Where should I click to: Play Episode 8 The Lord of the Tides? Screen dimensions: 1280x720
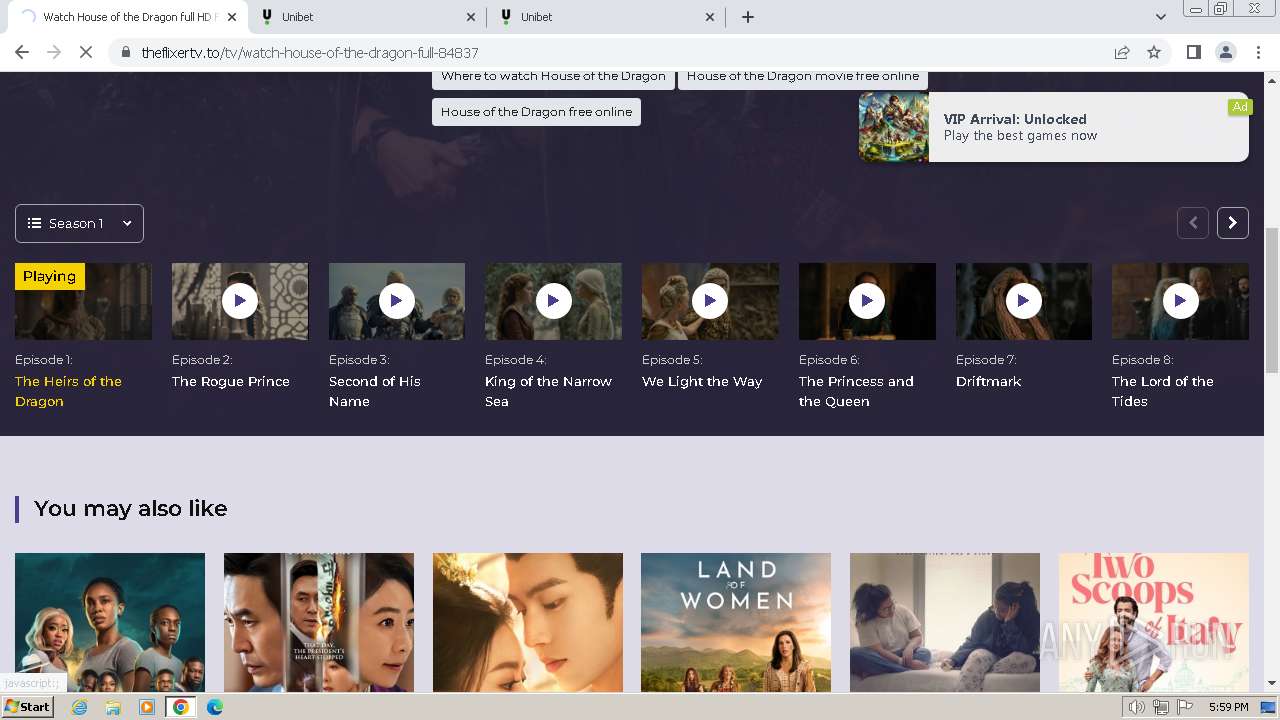pyautogui.click(x=1180, y=301)
